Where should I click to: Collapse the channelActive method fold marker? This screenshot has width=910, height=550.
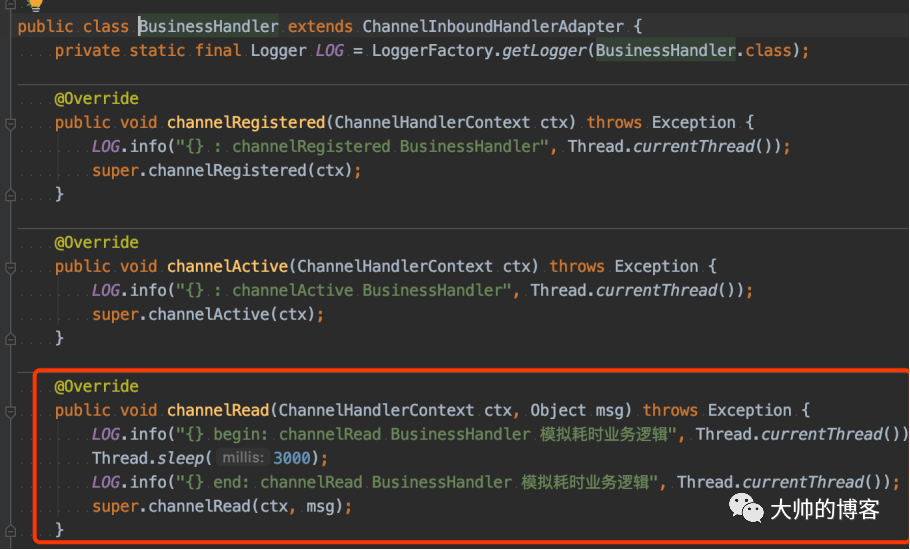pos(10,267)
